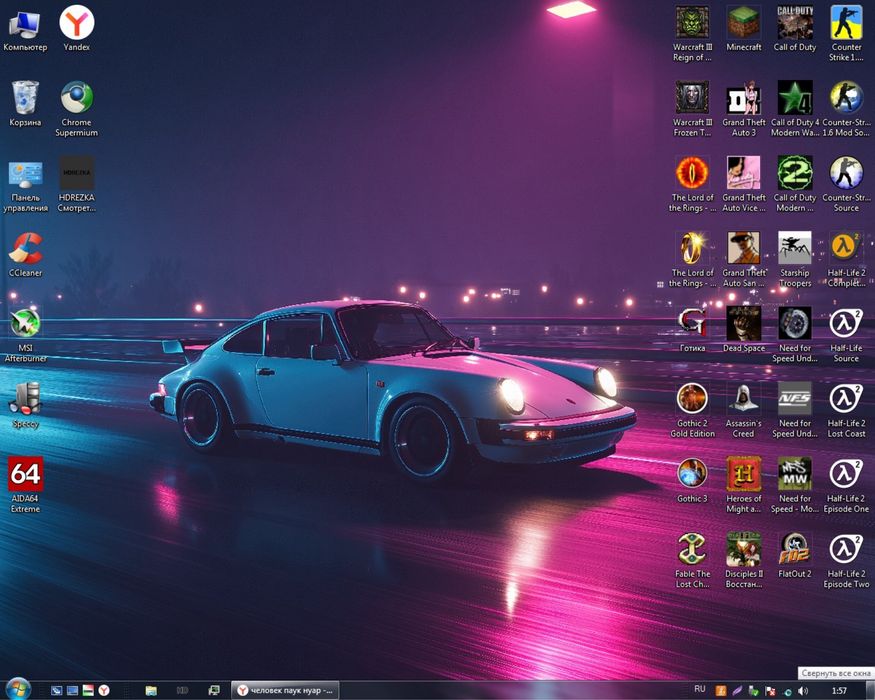The image size is (875, 700).
Task: Select the Half-Life 2 Lost Coast icon
Action: [x=846, y=410]
